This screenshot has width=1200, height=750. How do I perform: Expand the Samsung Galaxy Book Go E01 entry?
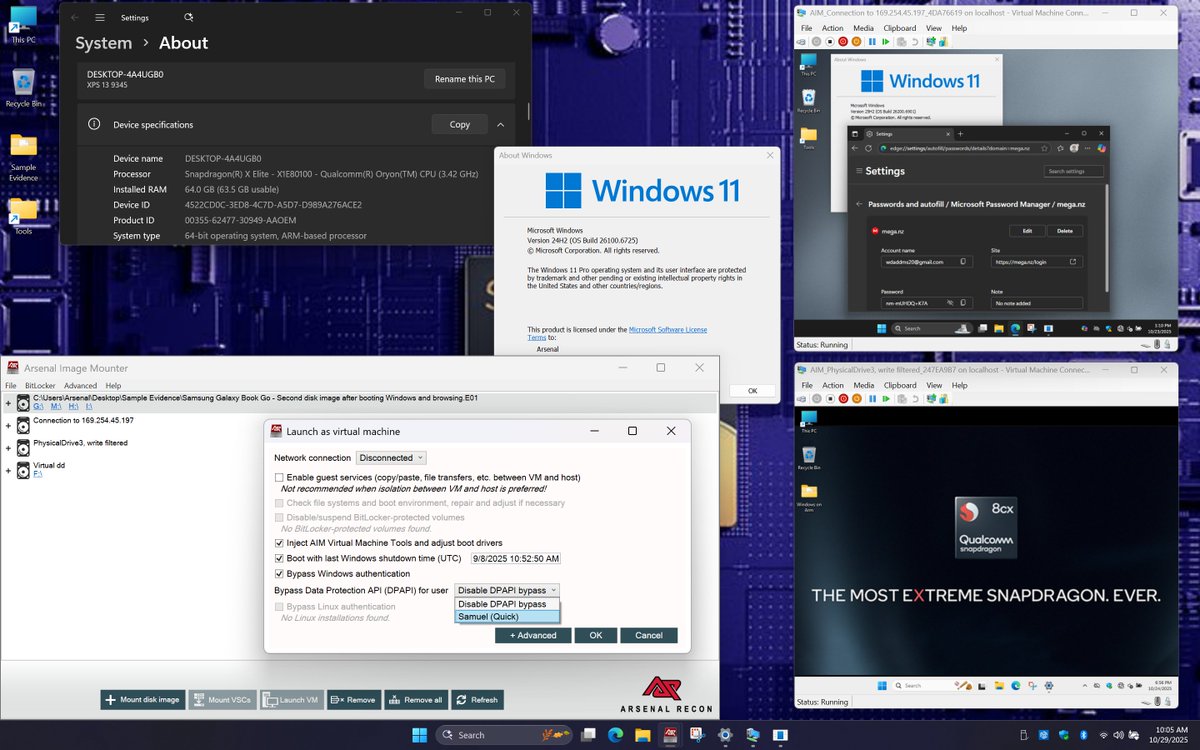tap(8, 402)
